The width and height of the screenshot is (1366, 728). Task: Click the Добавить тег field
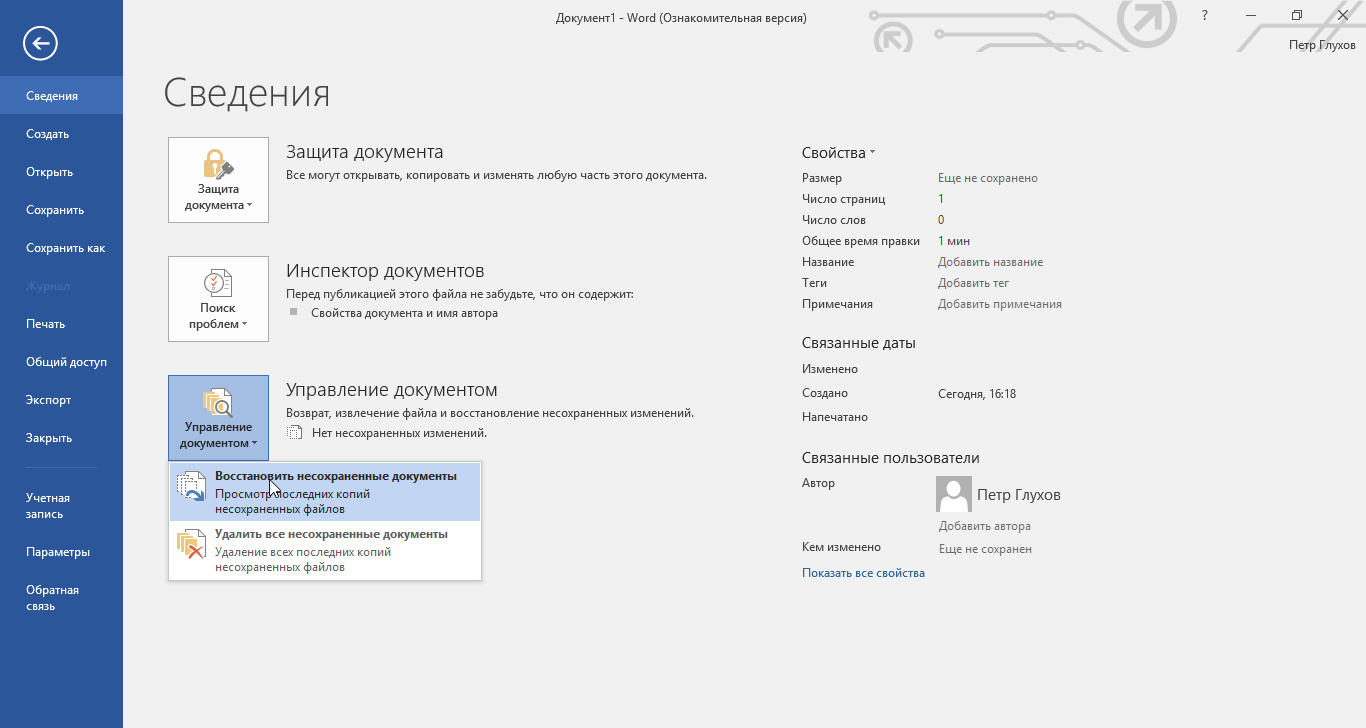click(973, 283)
